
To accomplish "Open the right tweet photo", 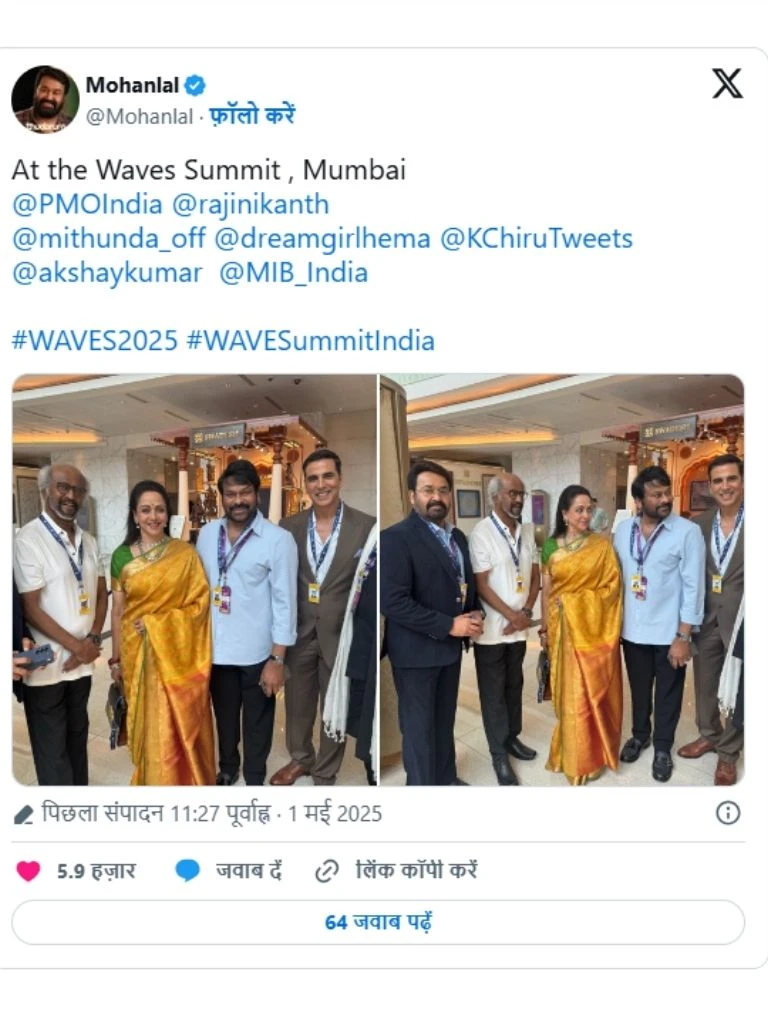I will 562,579.
